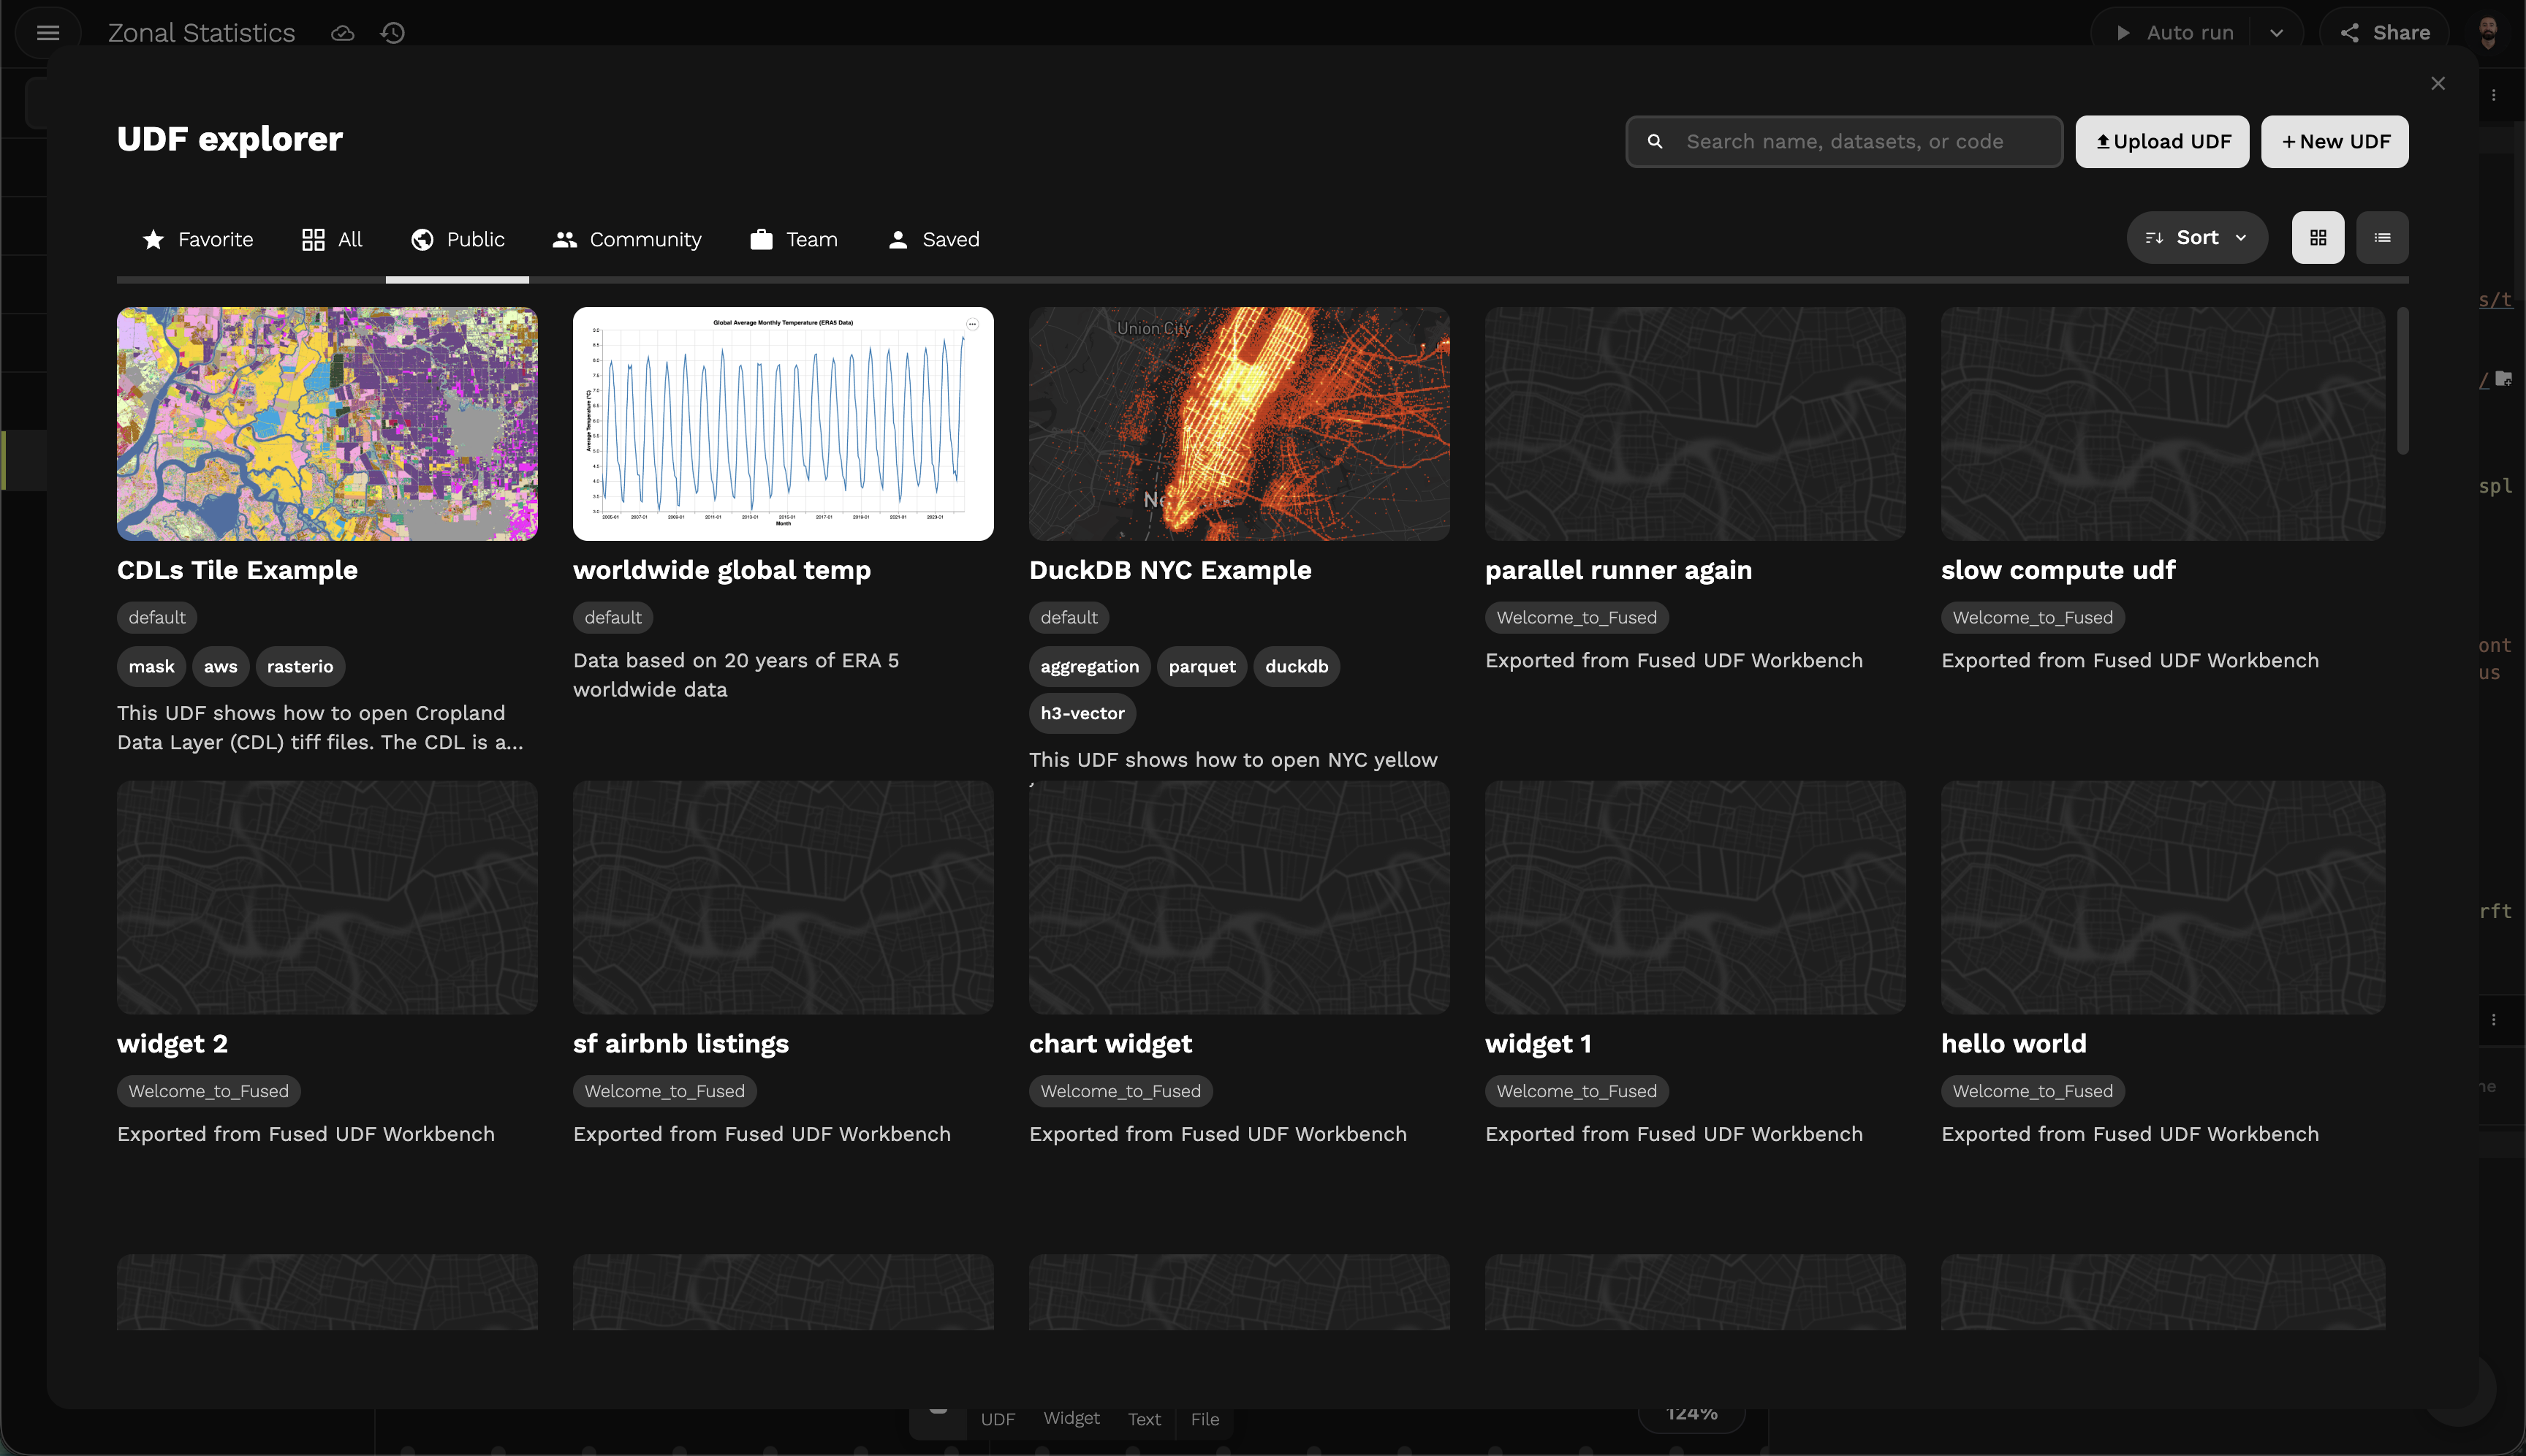Click 'default' label under CDLs Tile Example
The image size is (2526, 1456).
(157, 618)
